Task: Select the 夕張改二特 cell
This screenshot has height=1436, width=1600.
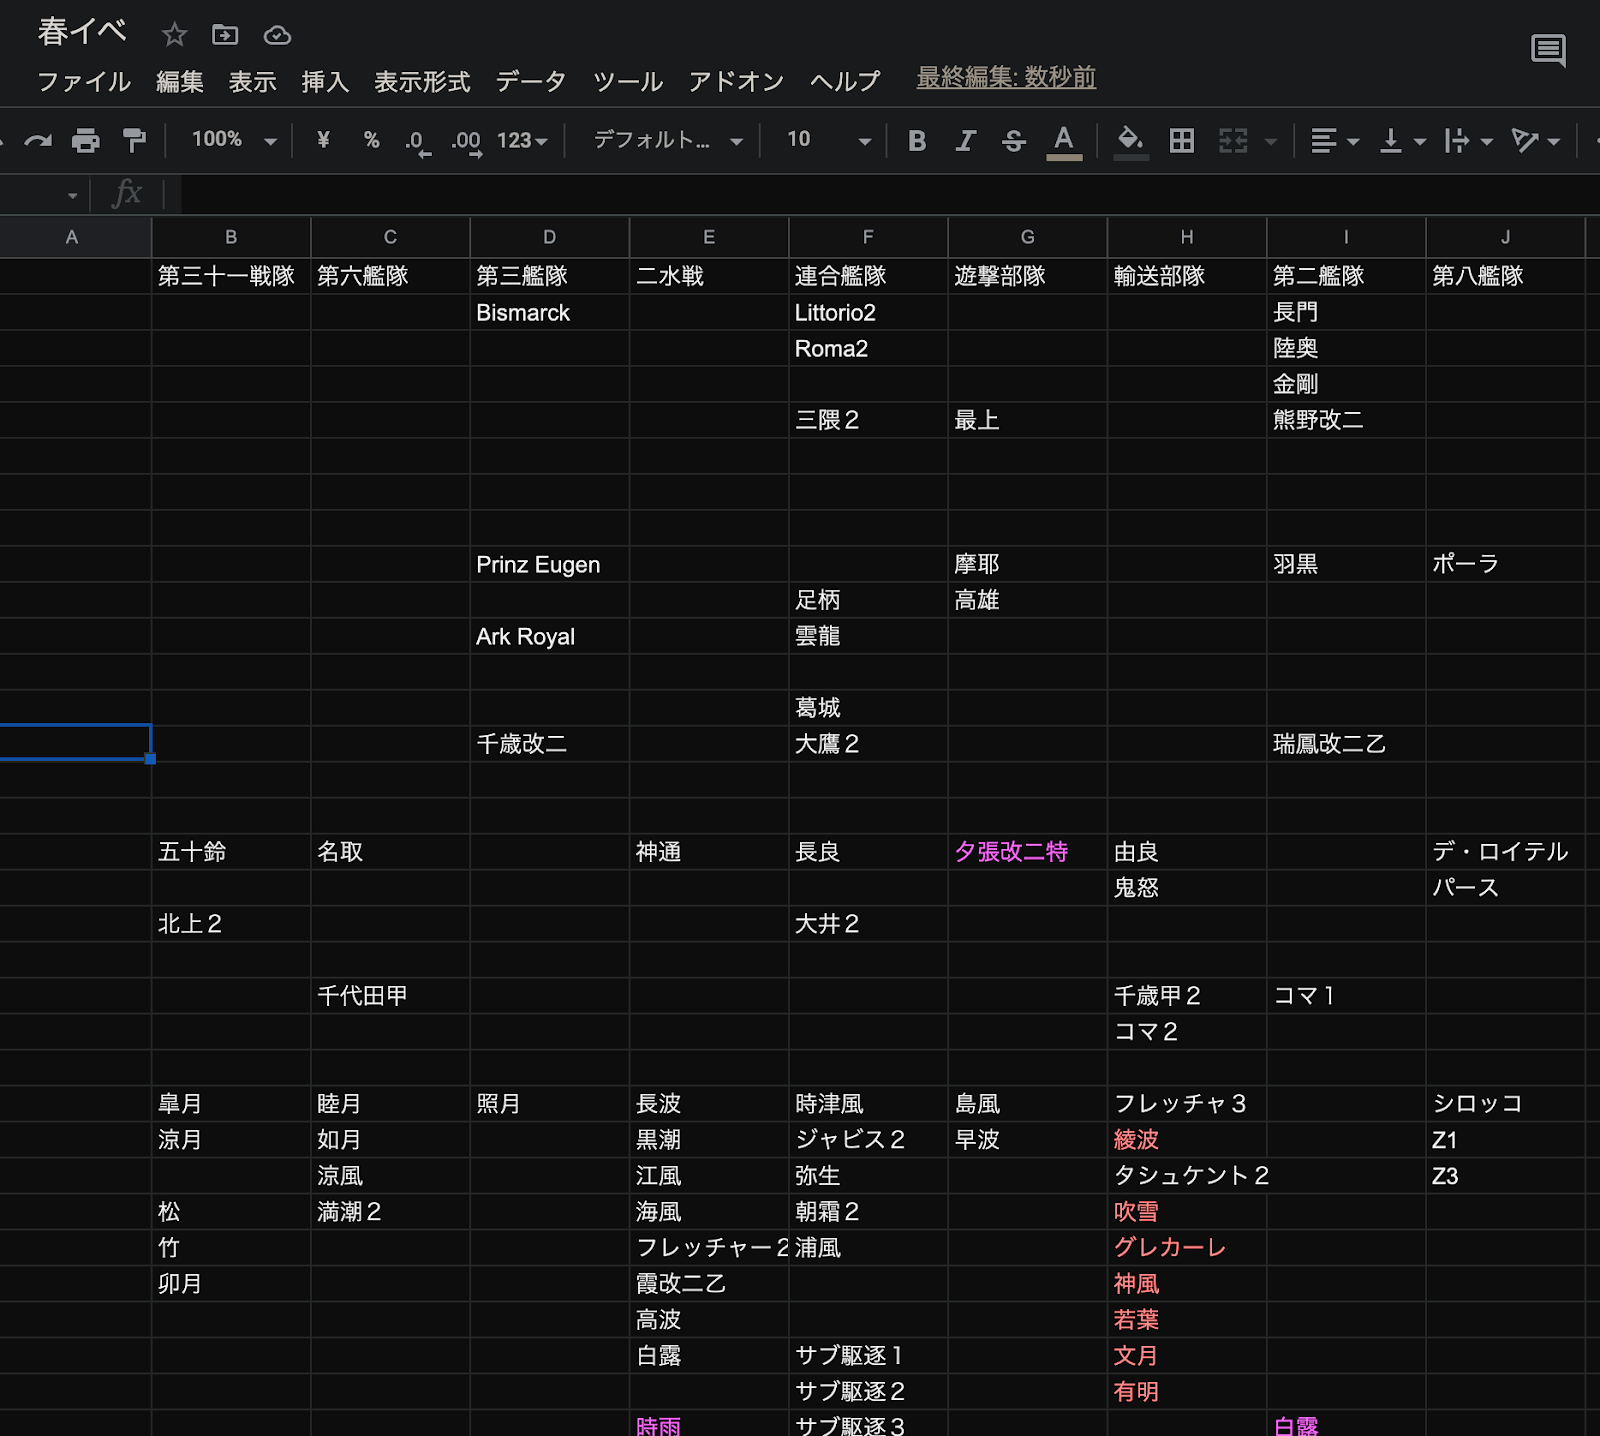Action: click(x=1027, y=852)
